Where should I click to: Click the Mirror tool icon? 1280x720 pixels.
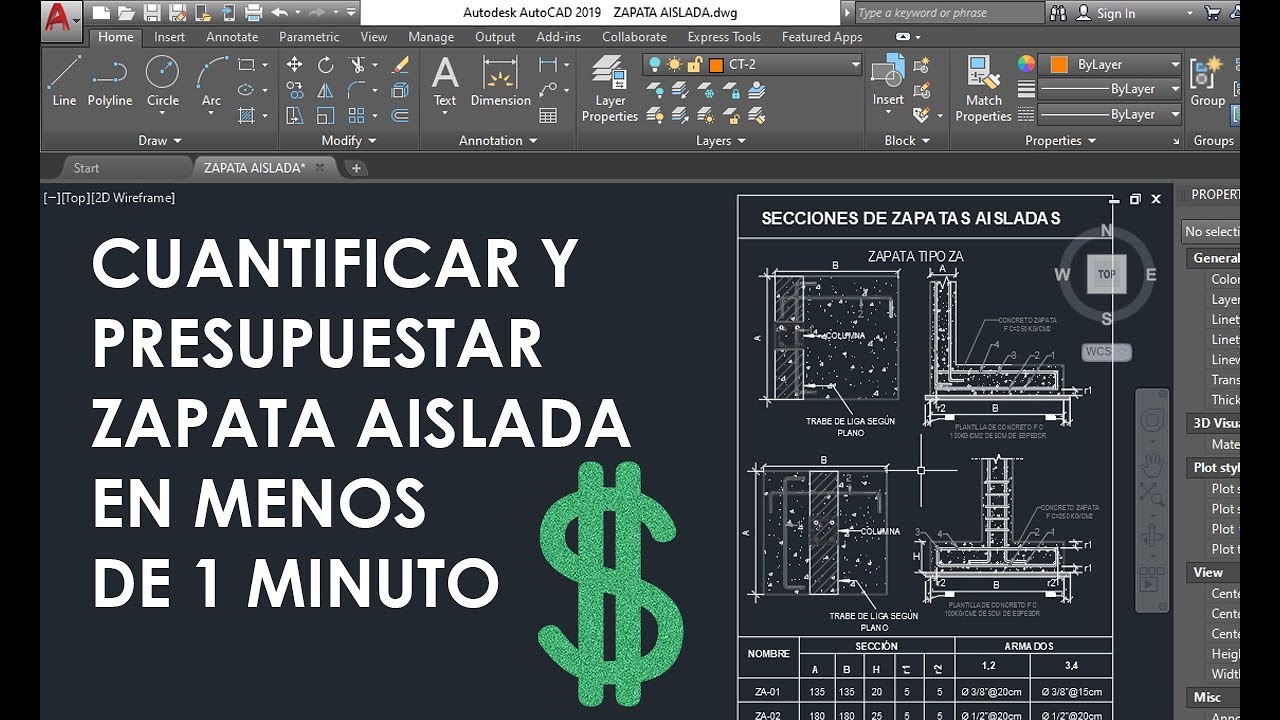(x=325, y=90)
